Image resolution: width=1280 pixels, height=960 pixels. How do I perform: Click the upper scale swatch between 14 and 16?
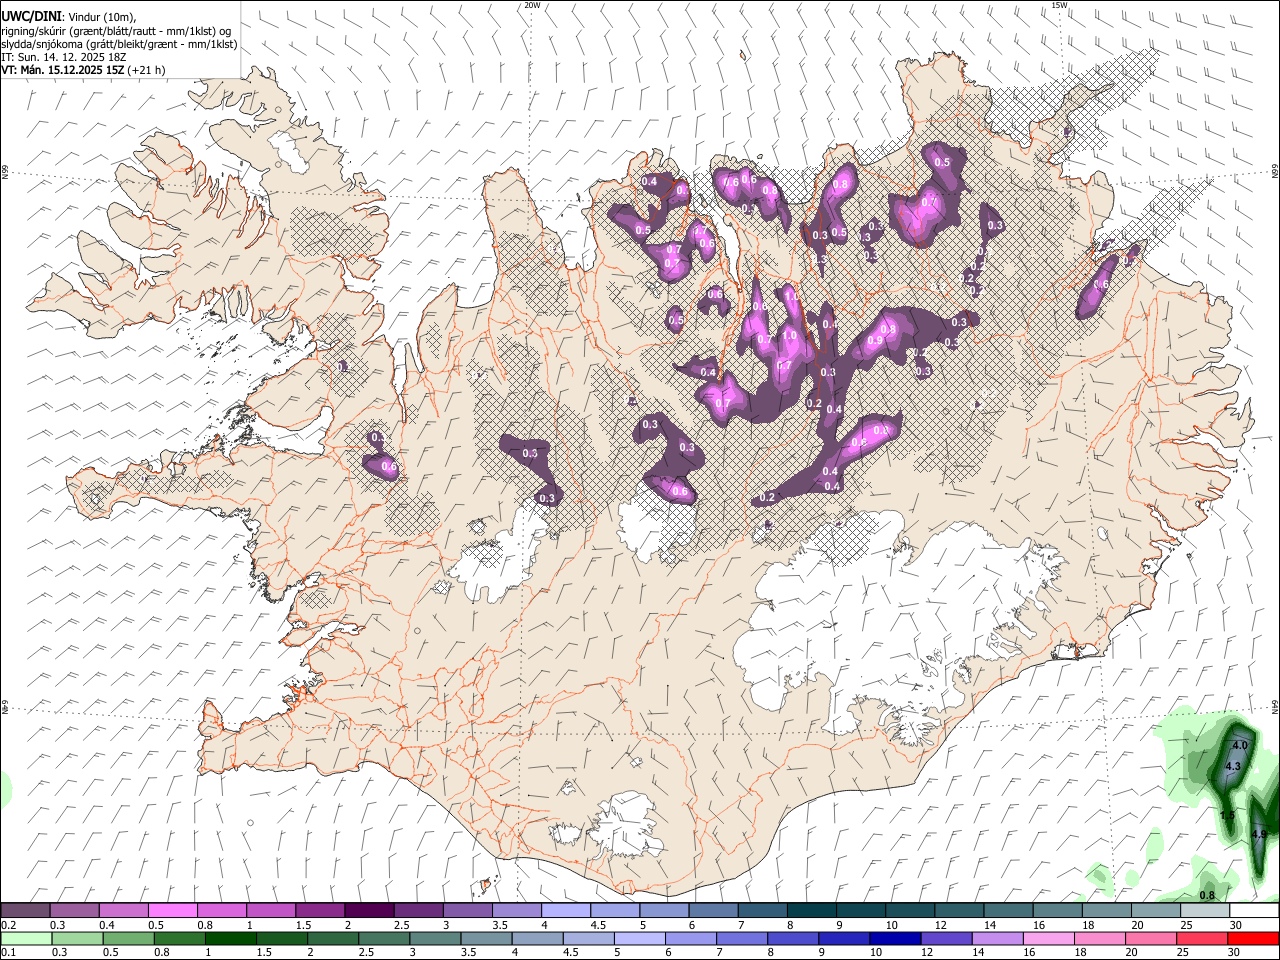tap(1006, 911)
